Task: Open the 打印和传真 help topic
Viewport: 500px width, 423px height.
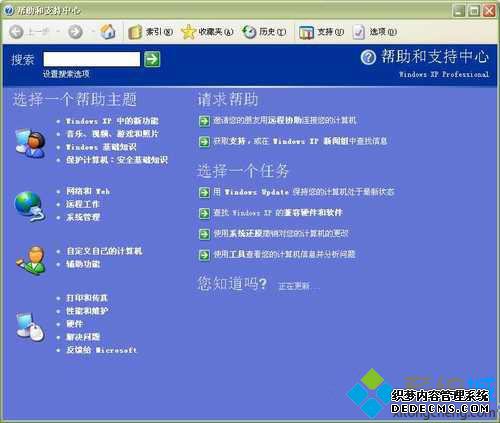Action: point(87,298)
